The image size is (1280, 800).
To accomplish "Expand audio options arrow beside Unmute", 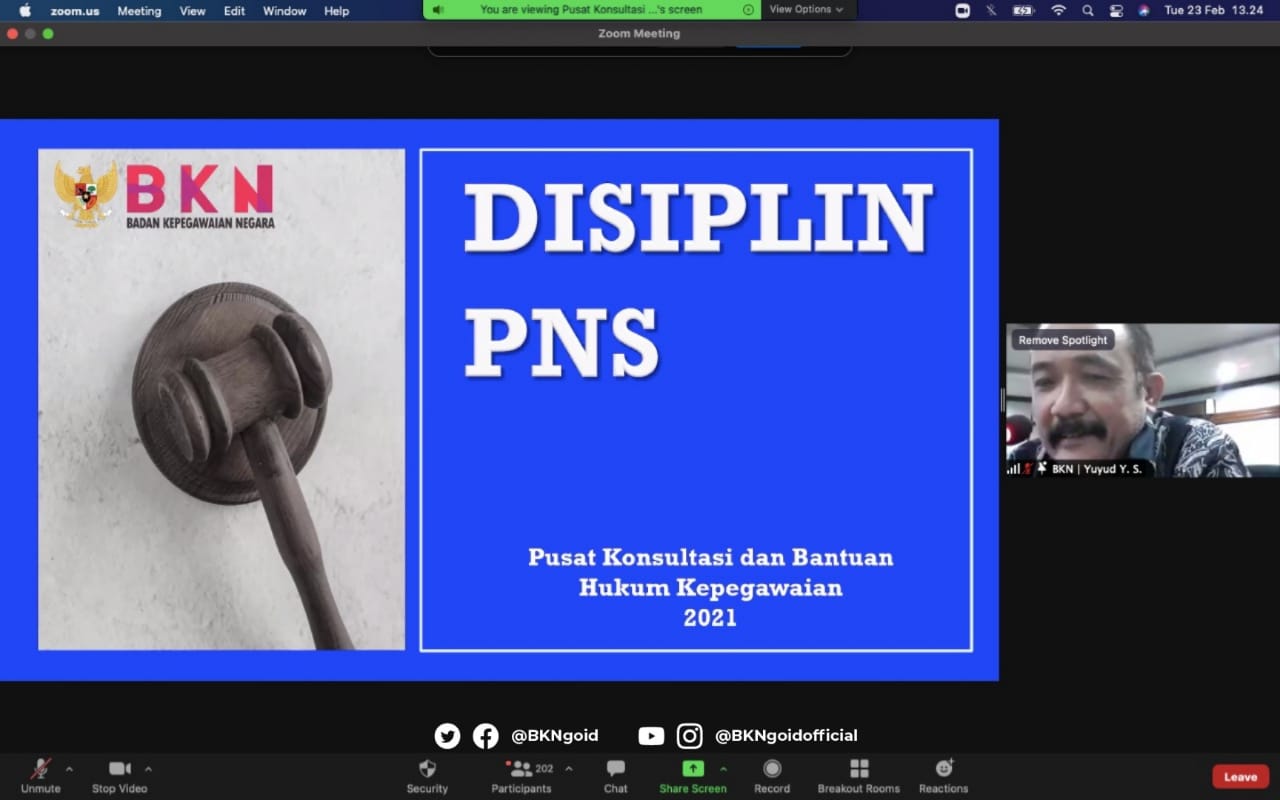I will tap(69, 769).
